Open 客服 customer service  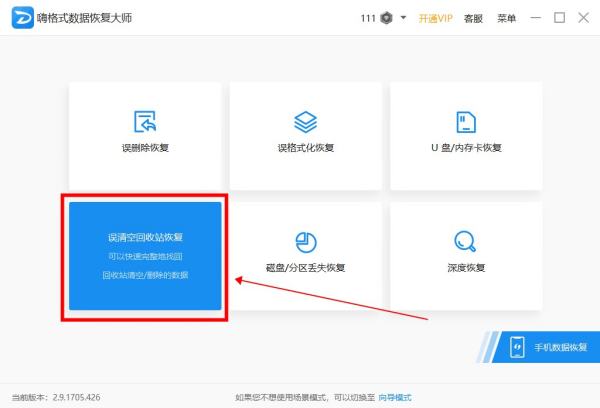tap(473, 18)
